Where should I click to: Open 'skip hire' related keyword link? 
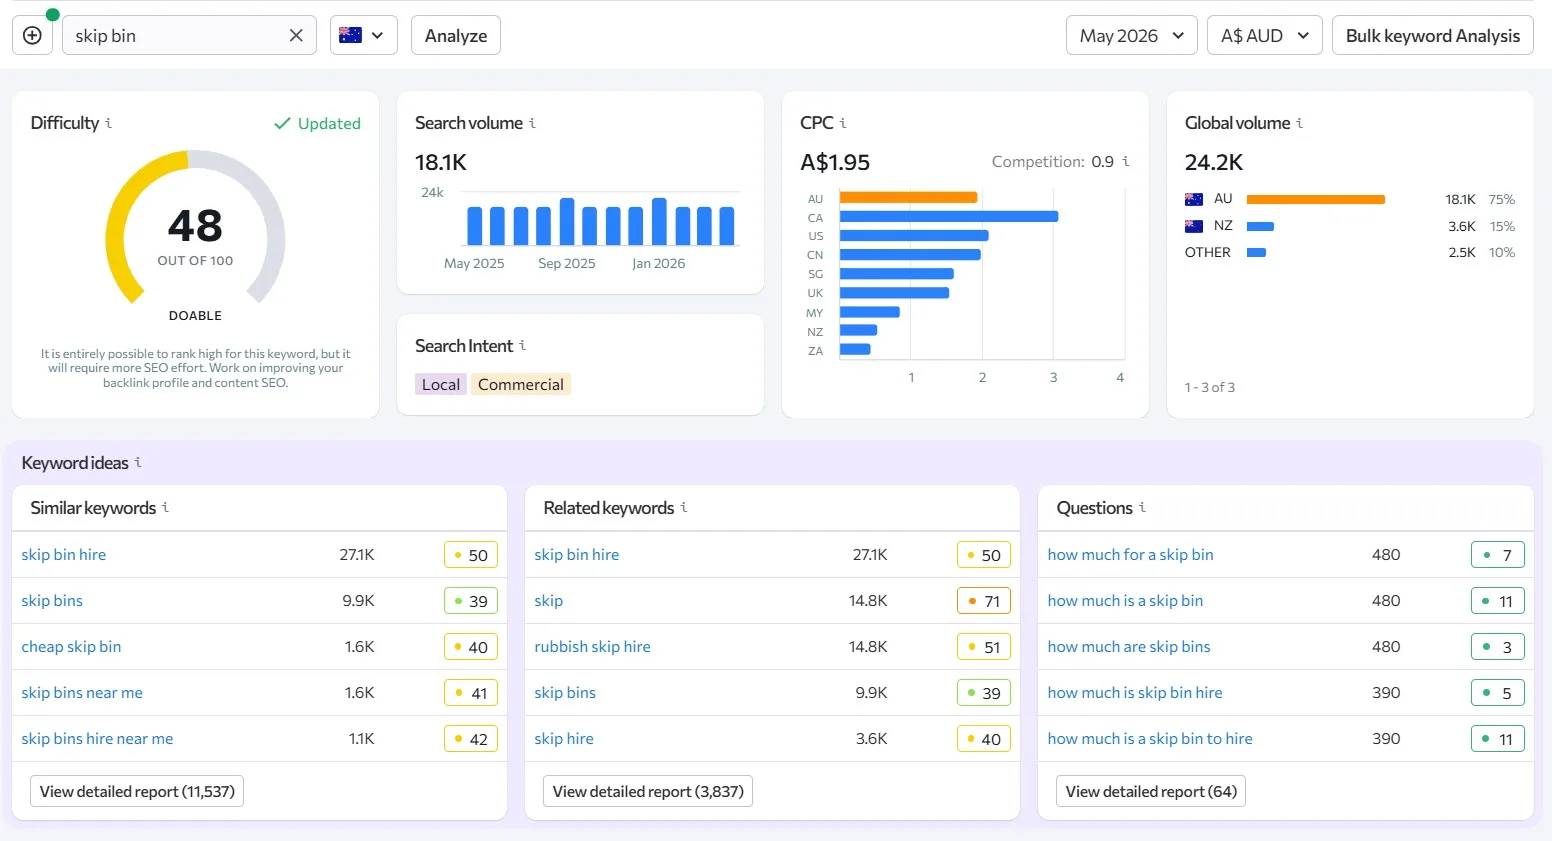coord(564,739)
